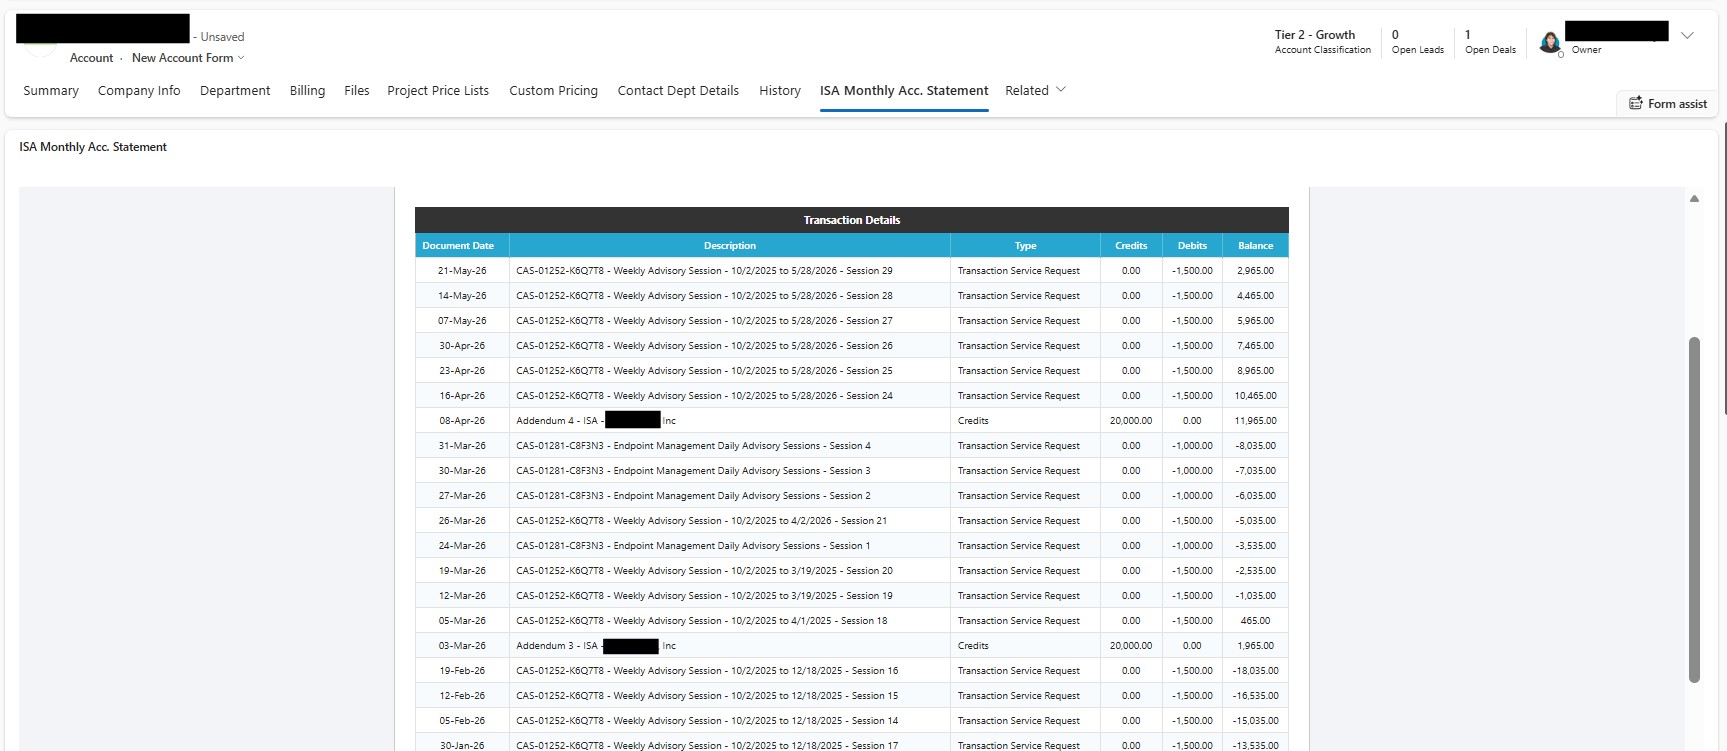The width and height of the screenshot is (1727, 751).
Task: Click balance value 11,965.00
Action: tap(1255, 420)
